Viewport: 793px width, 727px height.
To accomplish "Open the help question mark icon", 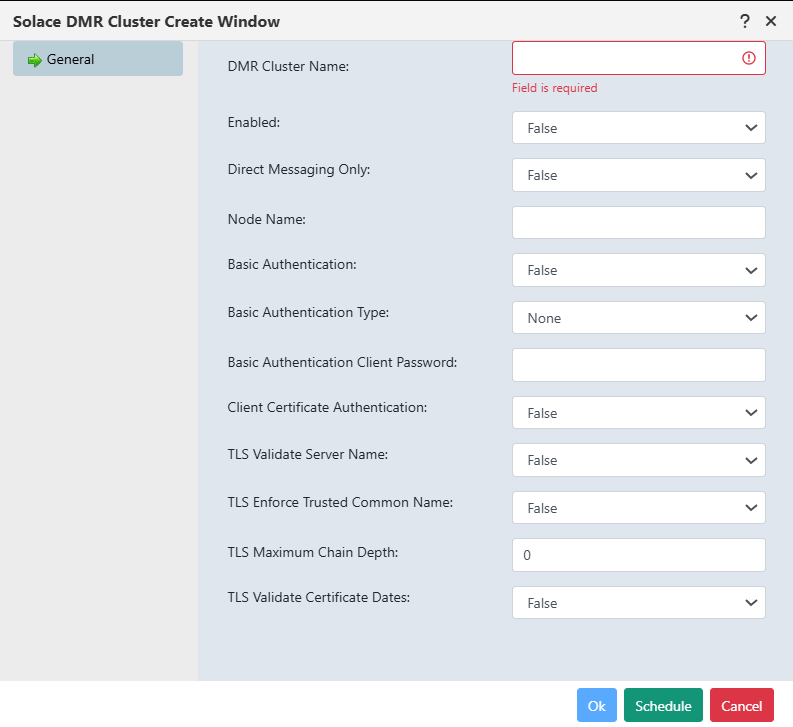I will 744,21.
